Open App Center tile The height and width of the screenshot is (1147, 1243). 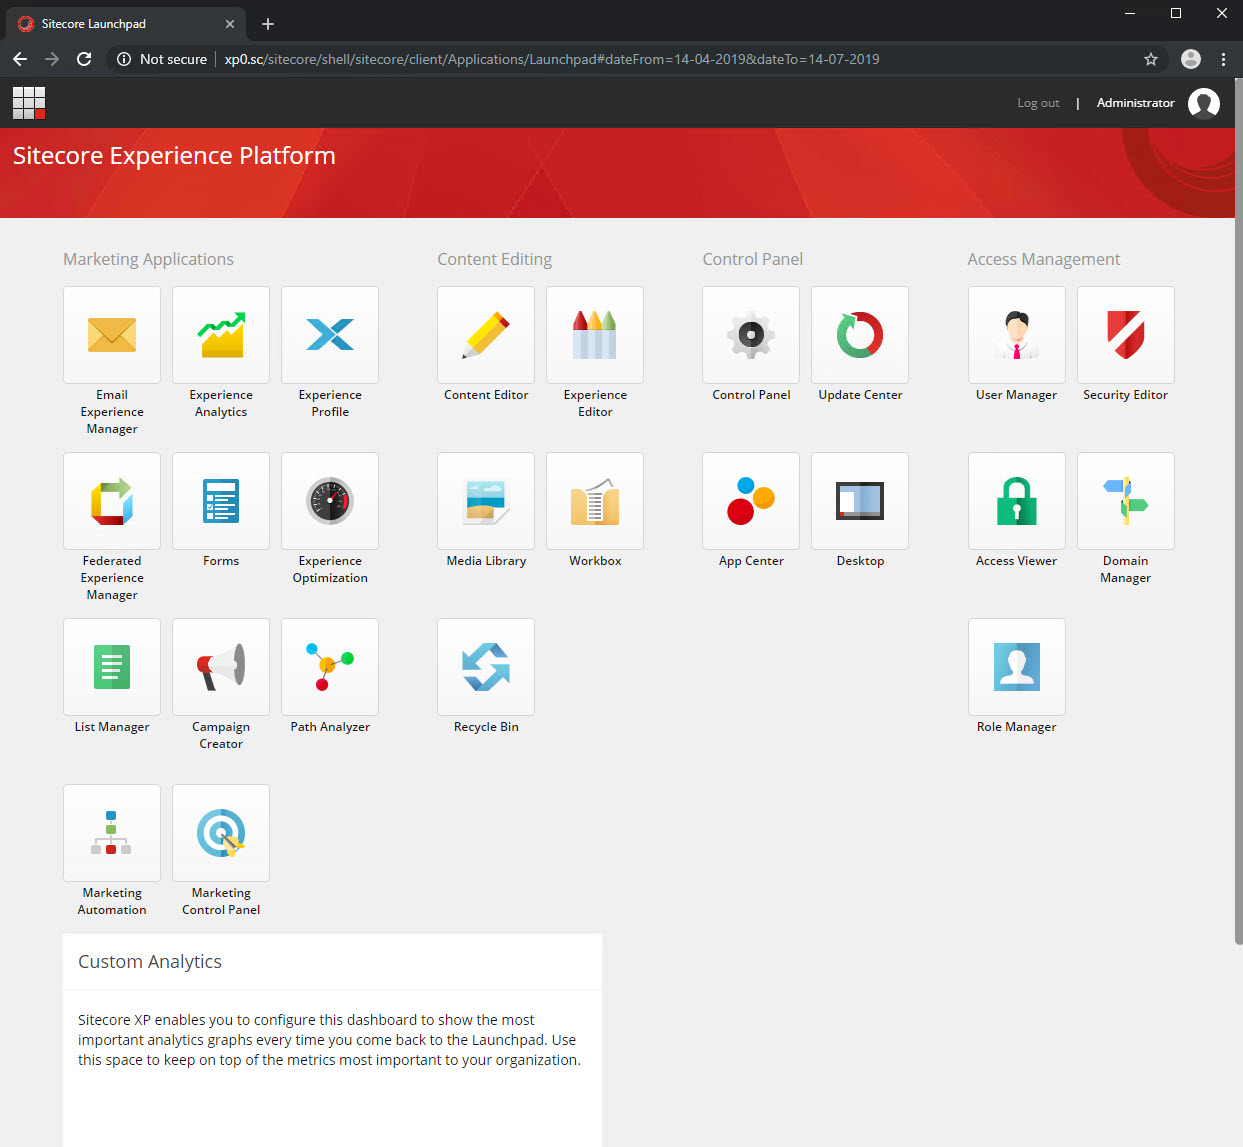751,501
